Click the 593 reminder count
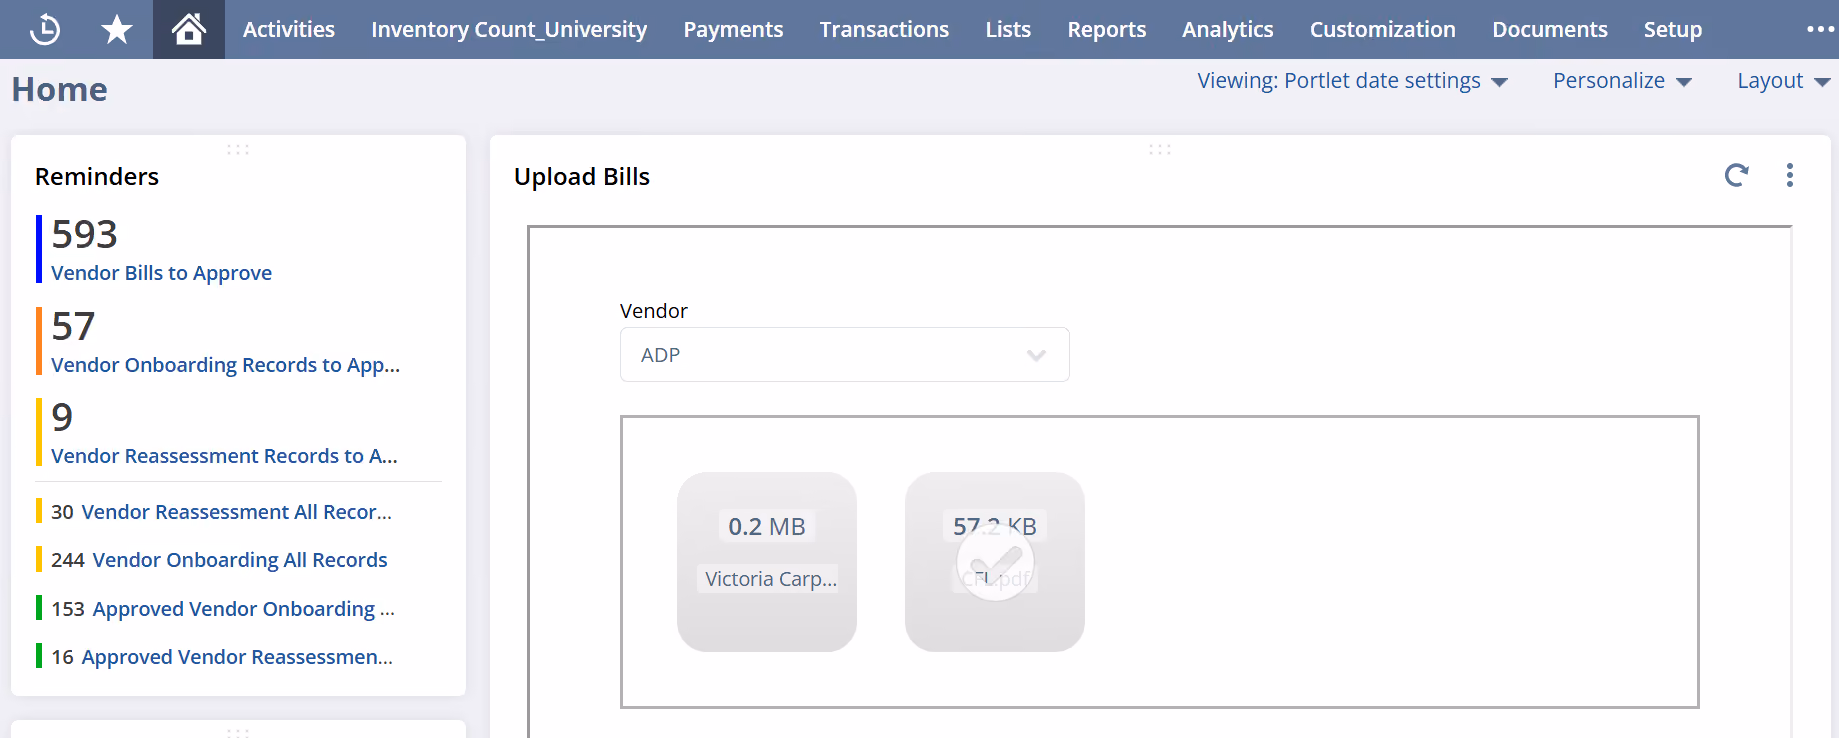1839x738 pixels. click(85, 234)
